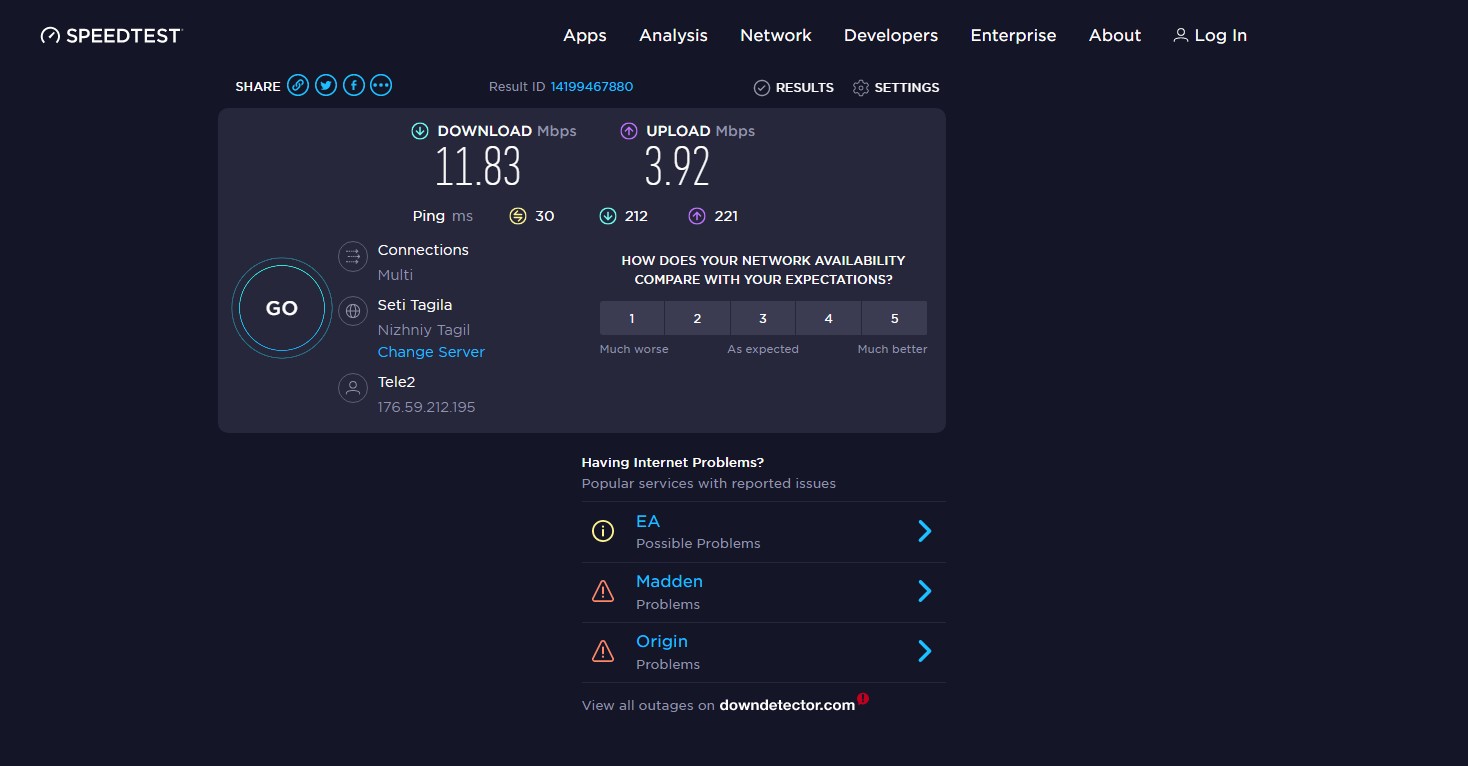This screenshot has width=1468, height=766.
Task: Click the Multi connections value
Action: (x=395, y=275)
